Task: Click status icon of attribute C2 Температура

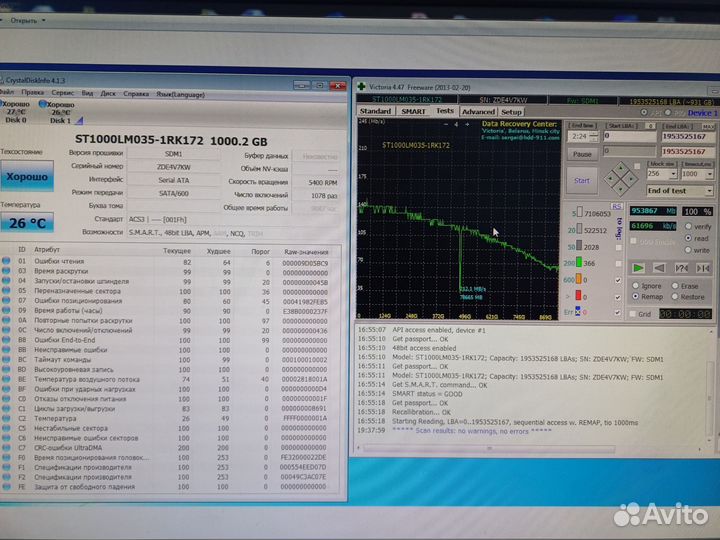Action: coord(6,418)
